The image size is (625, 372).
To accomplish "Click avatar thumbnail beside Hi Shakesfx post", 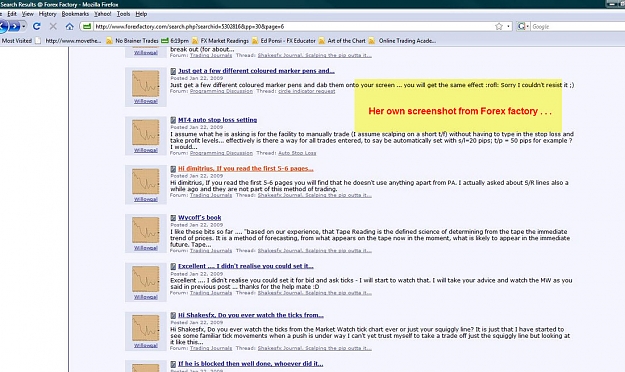I will [145, 328].
